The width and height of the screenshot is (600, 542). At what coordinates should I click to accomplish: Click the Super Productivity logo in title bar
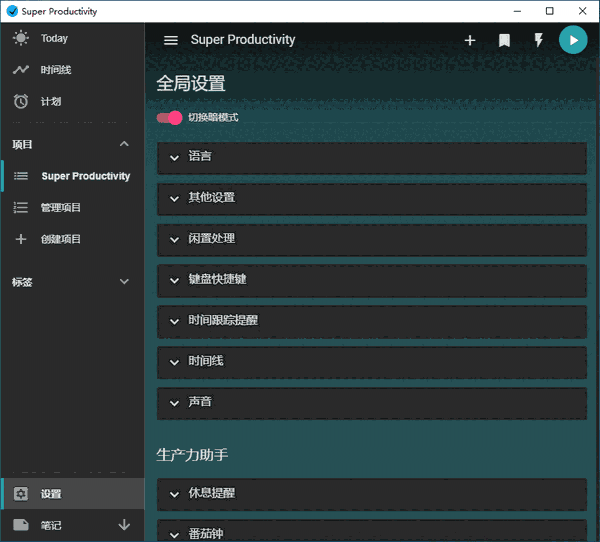(12, 11)
